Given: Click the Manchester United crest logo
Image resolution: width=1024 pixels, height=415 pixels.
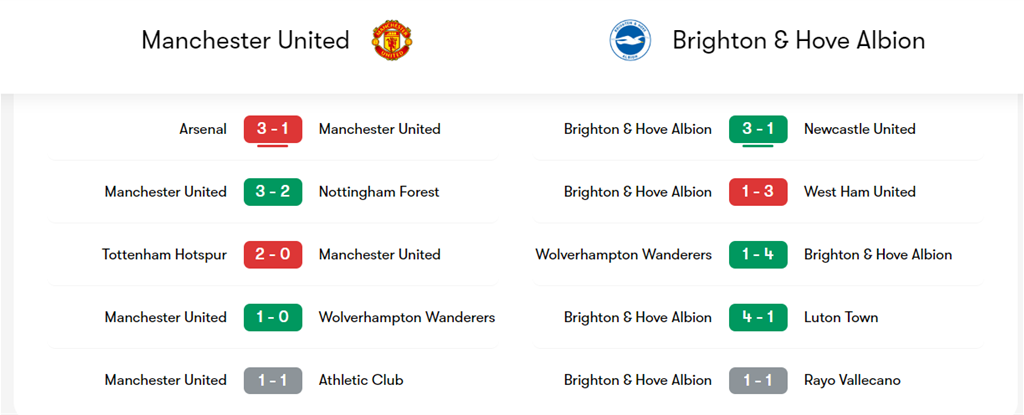Looking at the screenshot, I should pyautogui.click(x=394, y=41).
